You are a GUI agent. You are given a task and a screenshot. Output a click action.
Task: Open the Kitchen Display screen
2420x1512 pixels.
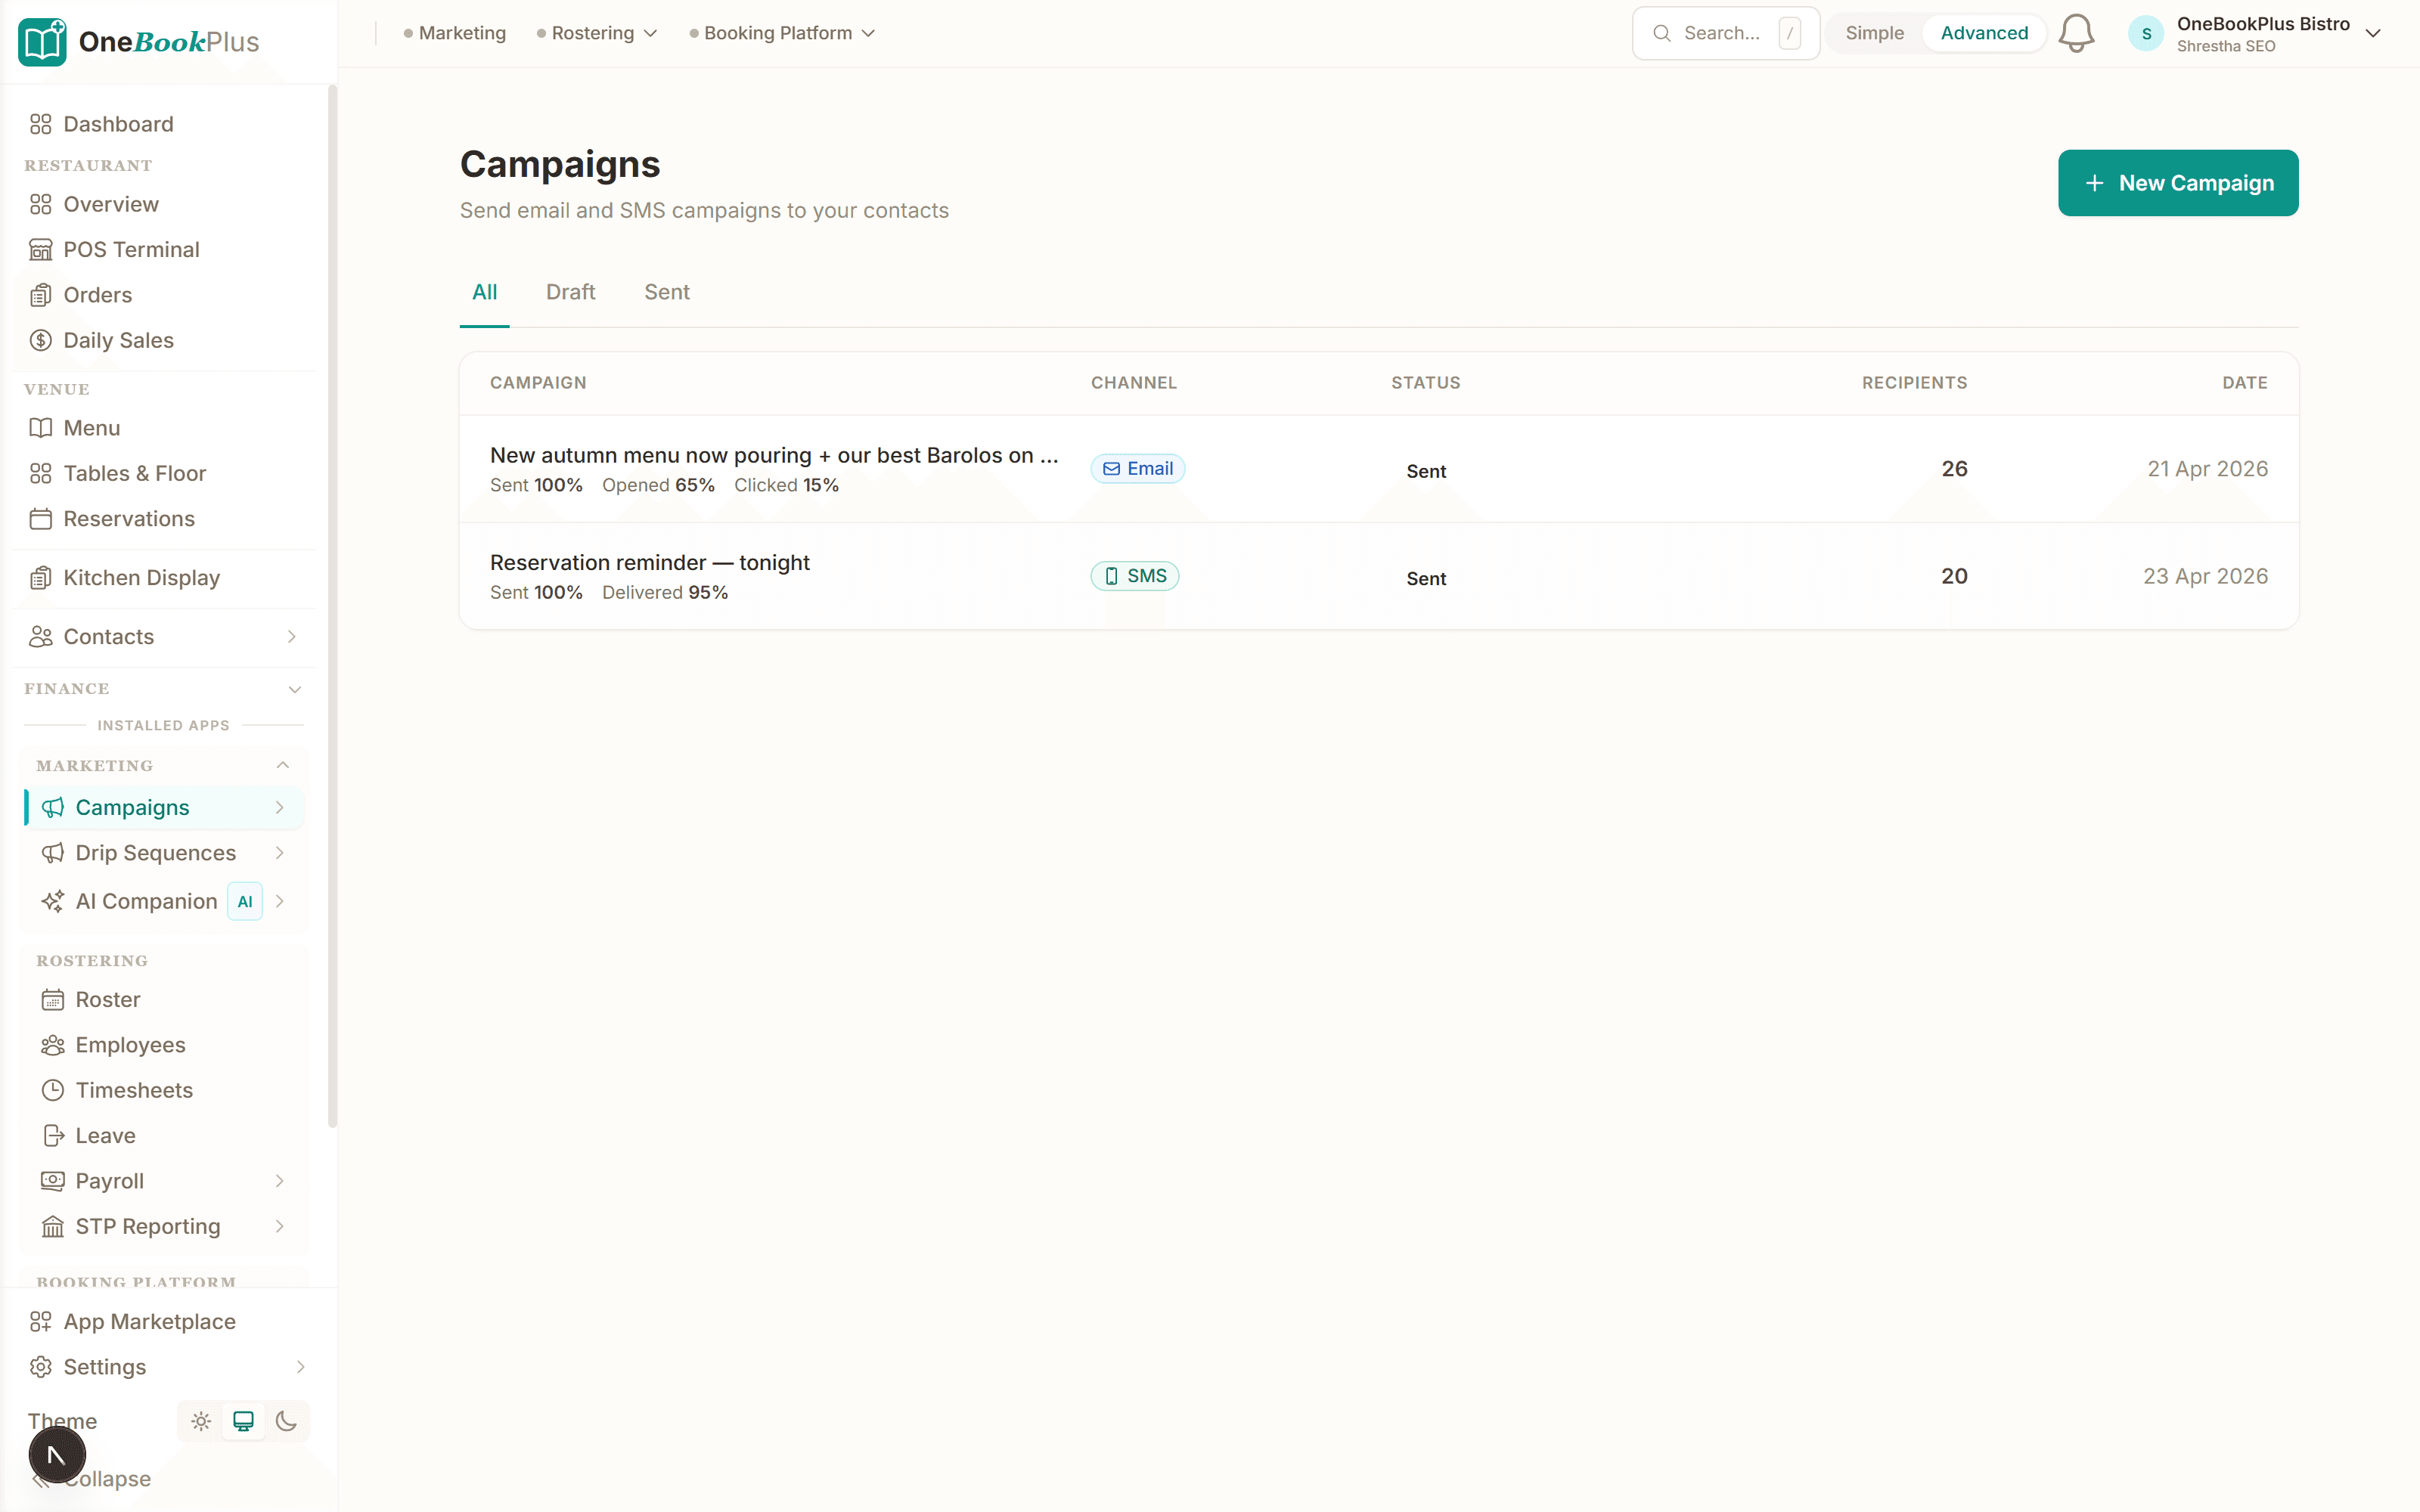point(141,577)
